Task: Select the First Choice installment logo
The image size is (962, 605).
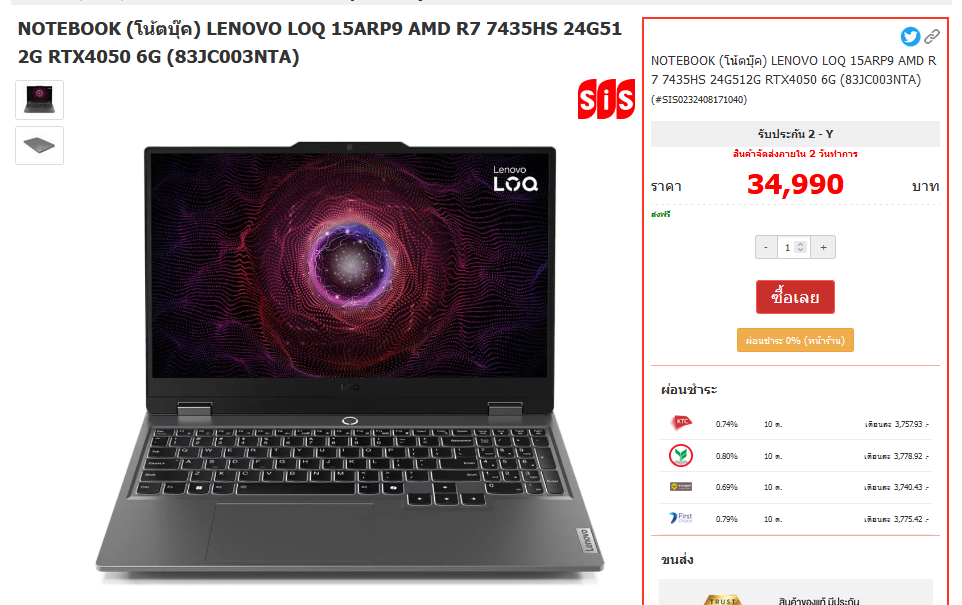Action: click(x=681, y=518)
